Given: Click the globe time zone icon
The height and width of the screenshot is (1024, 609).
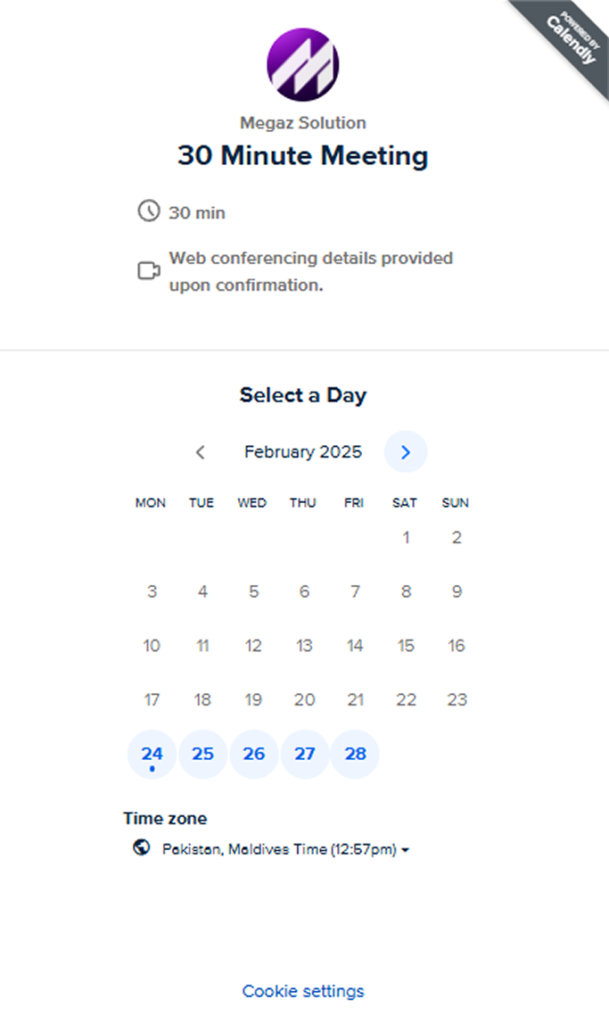Looking at the screenshot, I should [x=141, y=848].
